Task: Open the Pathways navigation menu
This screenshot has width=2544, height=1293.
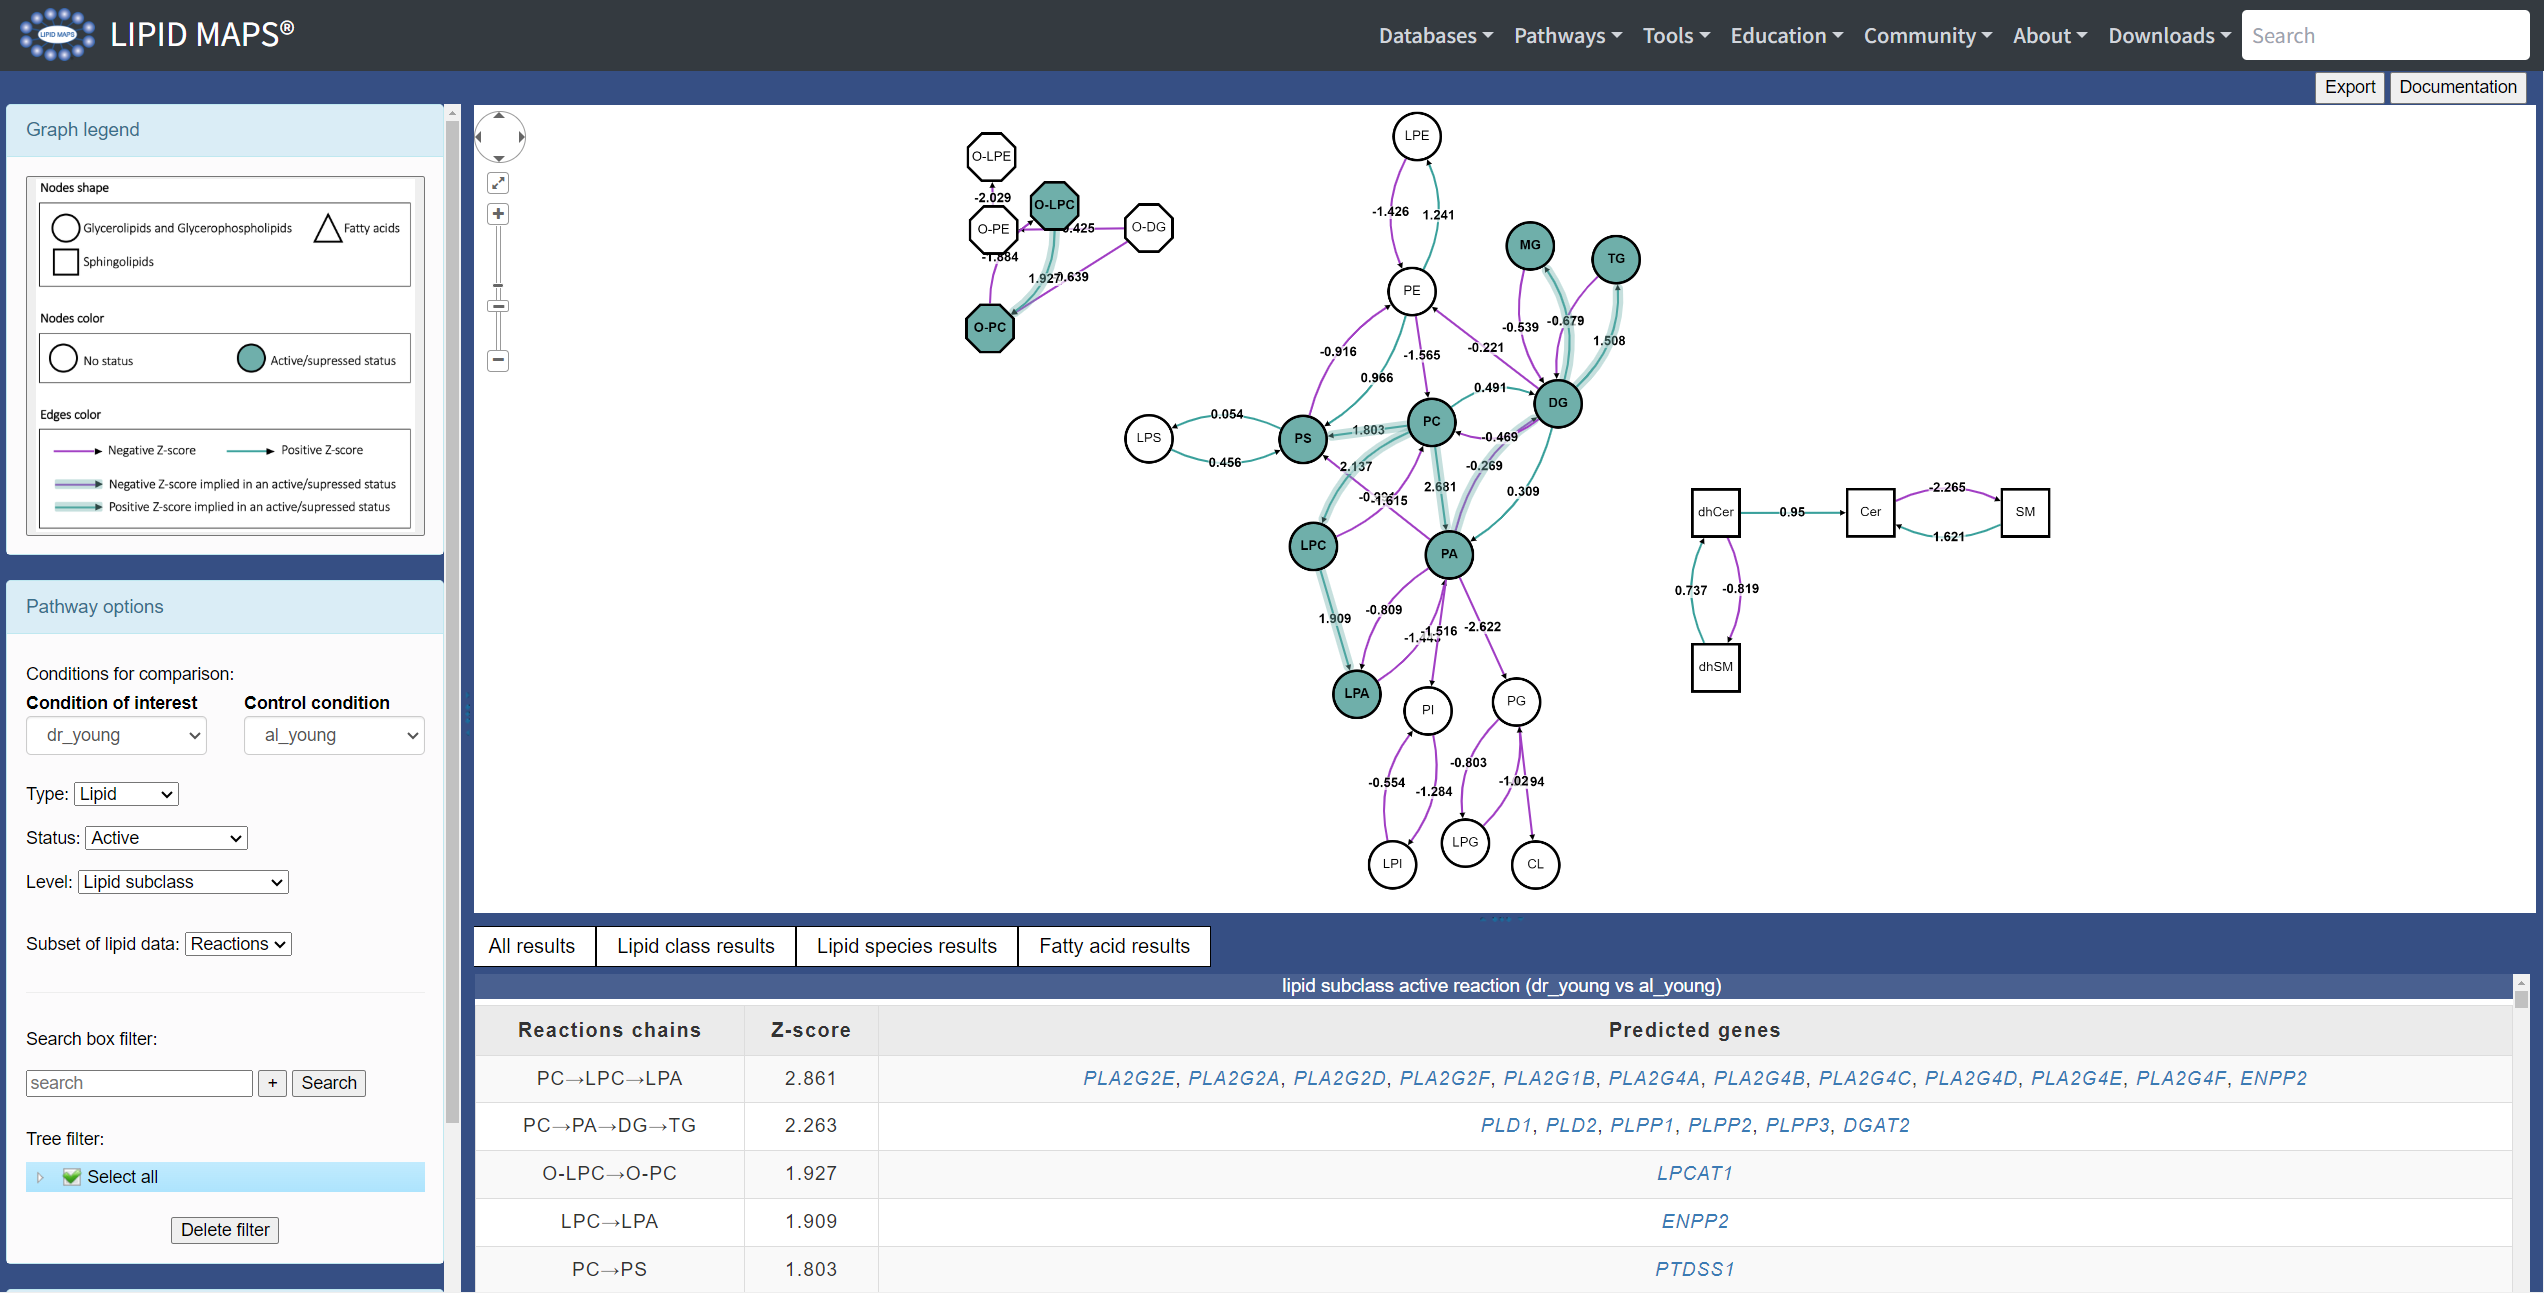Action: pyautogui.click(x=1567, y=36)
